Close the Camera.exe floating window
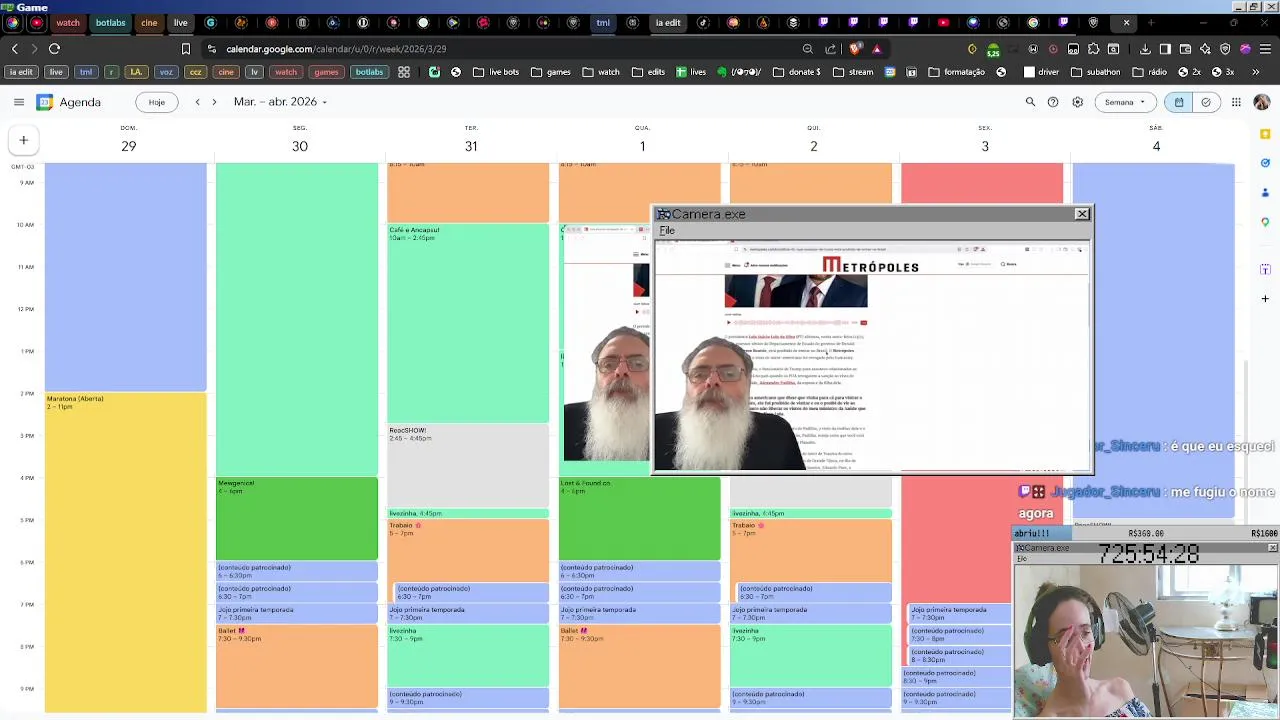 pyautogui.click(x=1082, y=214)
